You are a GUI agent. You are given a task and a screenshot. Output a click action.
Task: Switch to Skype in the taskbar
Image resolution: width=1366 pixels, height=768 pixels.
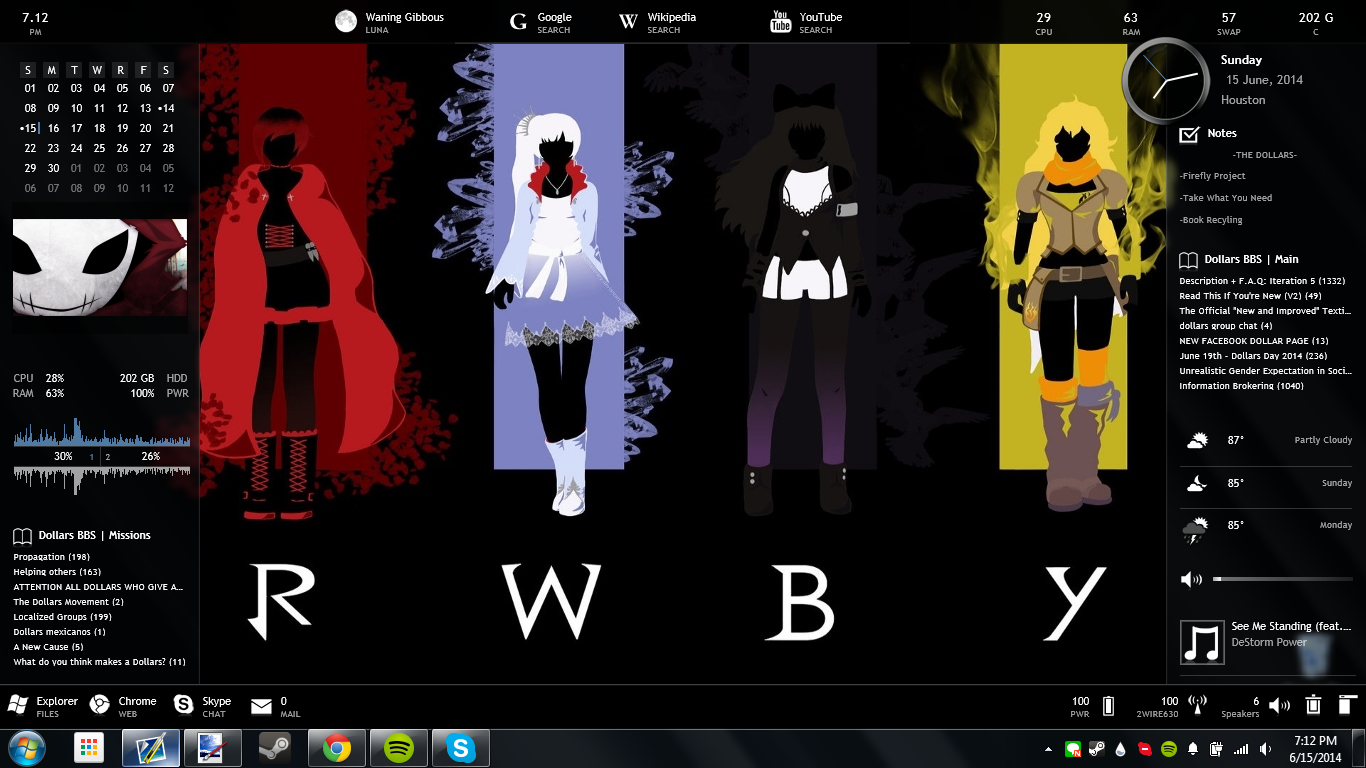(461, 748)
